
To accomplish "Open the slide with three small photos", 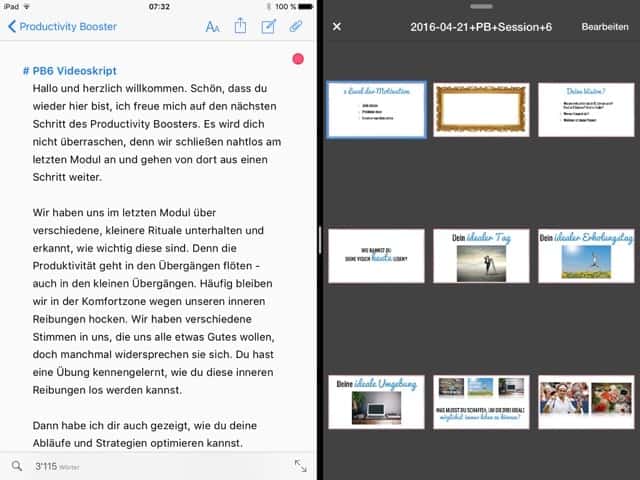I will (481, 402).
